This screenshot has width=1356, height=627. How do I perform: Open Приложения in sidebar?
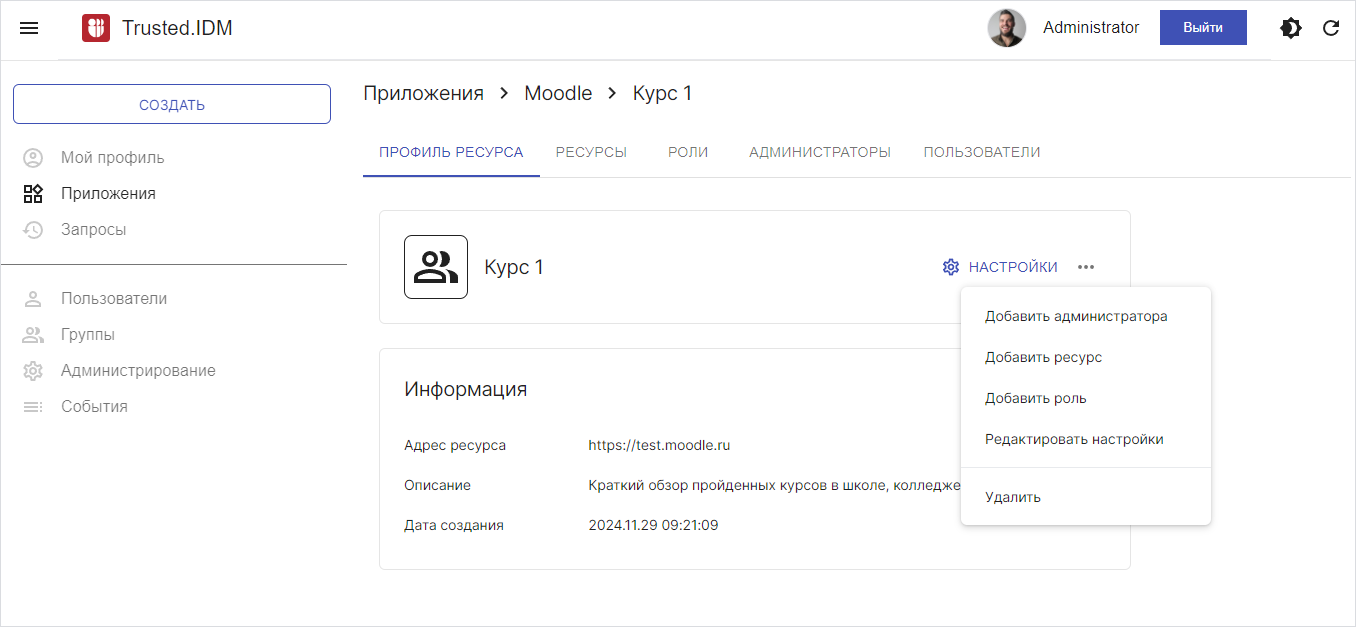coord(108,194)
